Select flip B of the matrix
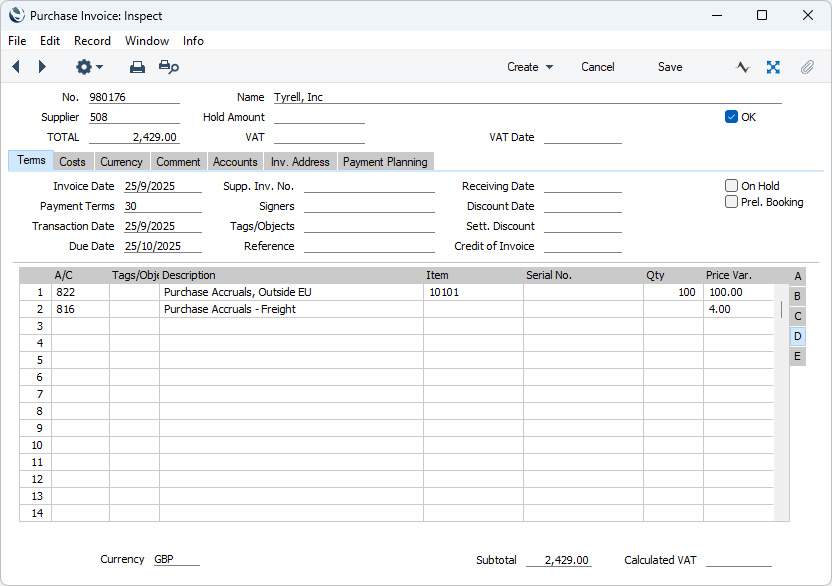 pyautogui.click(x=798, y=296)
